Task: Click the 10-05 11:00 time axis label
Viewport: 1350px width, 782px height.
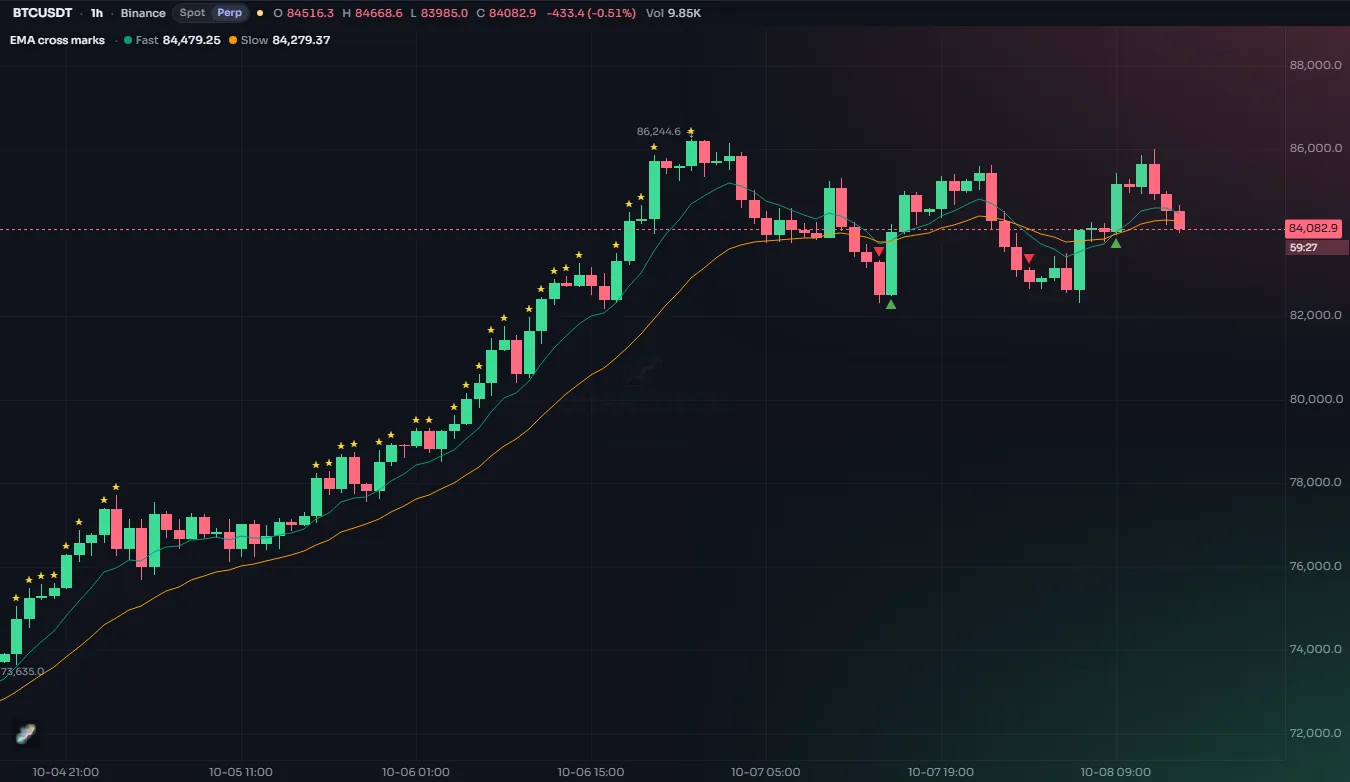Action: click(x=241, y=772)
